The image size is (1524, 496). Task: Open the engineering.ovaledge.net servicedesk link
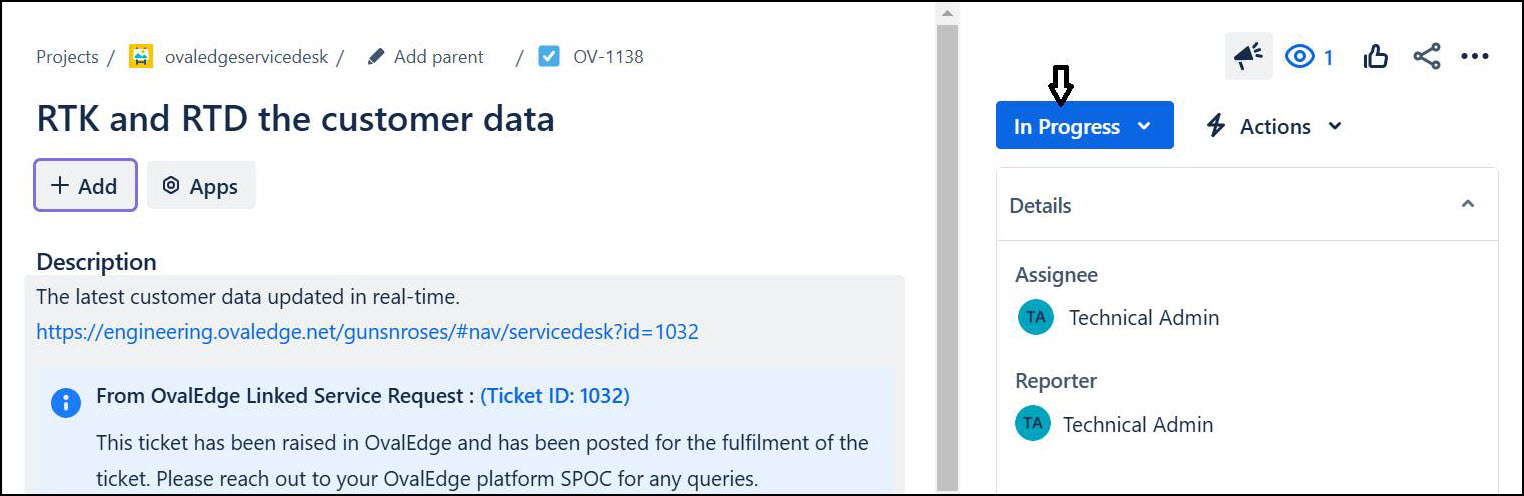click(x=367, y=331)
